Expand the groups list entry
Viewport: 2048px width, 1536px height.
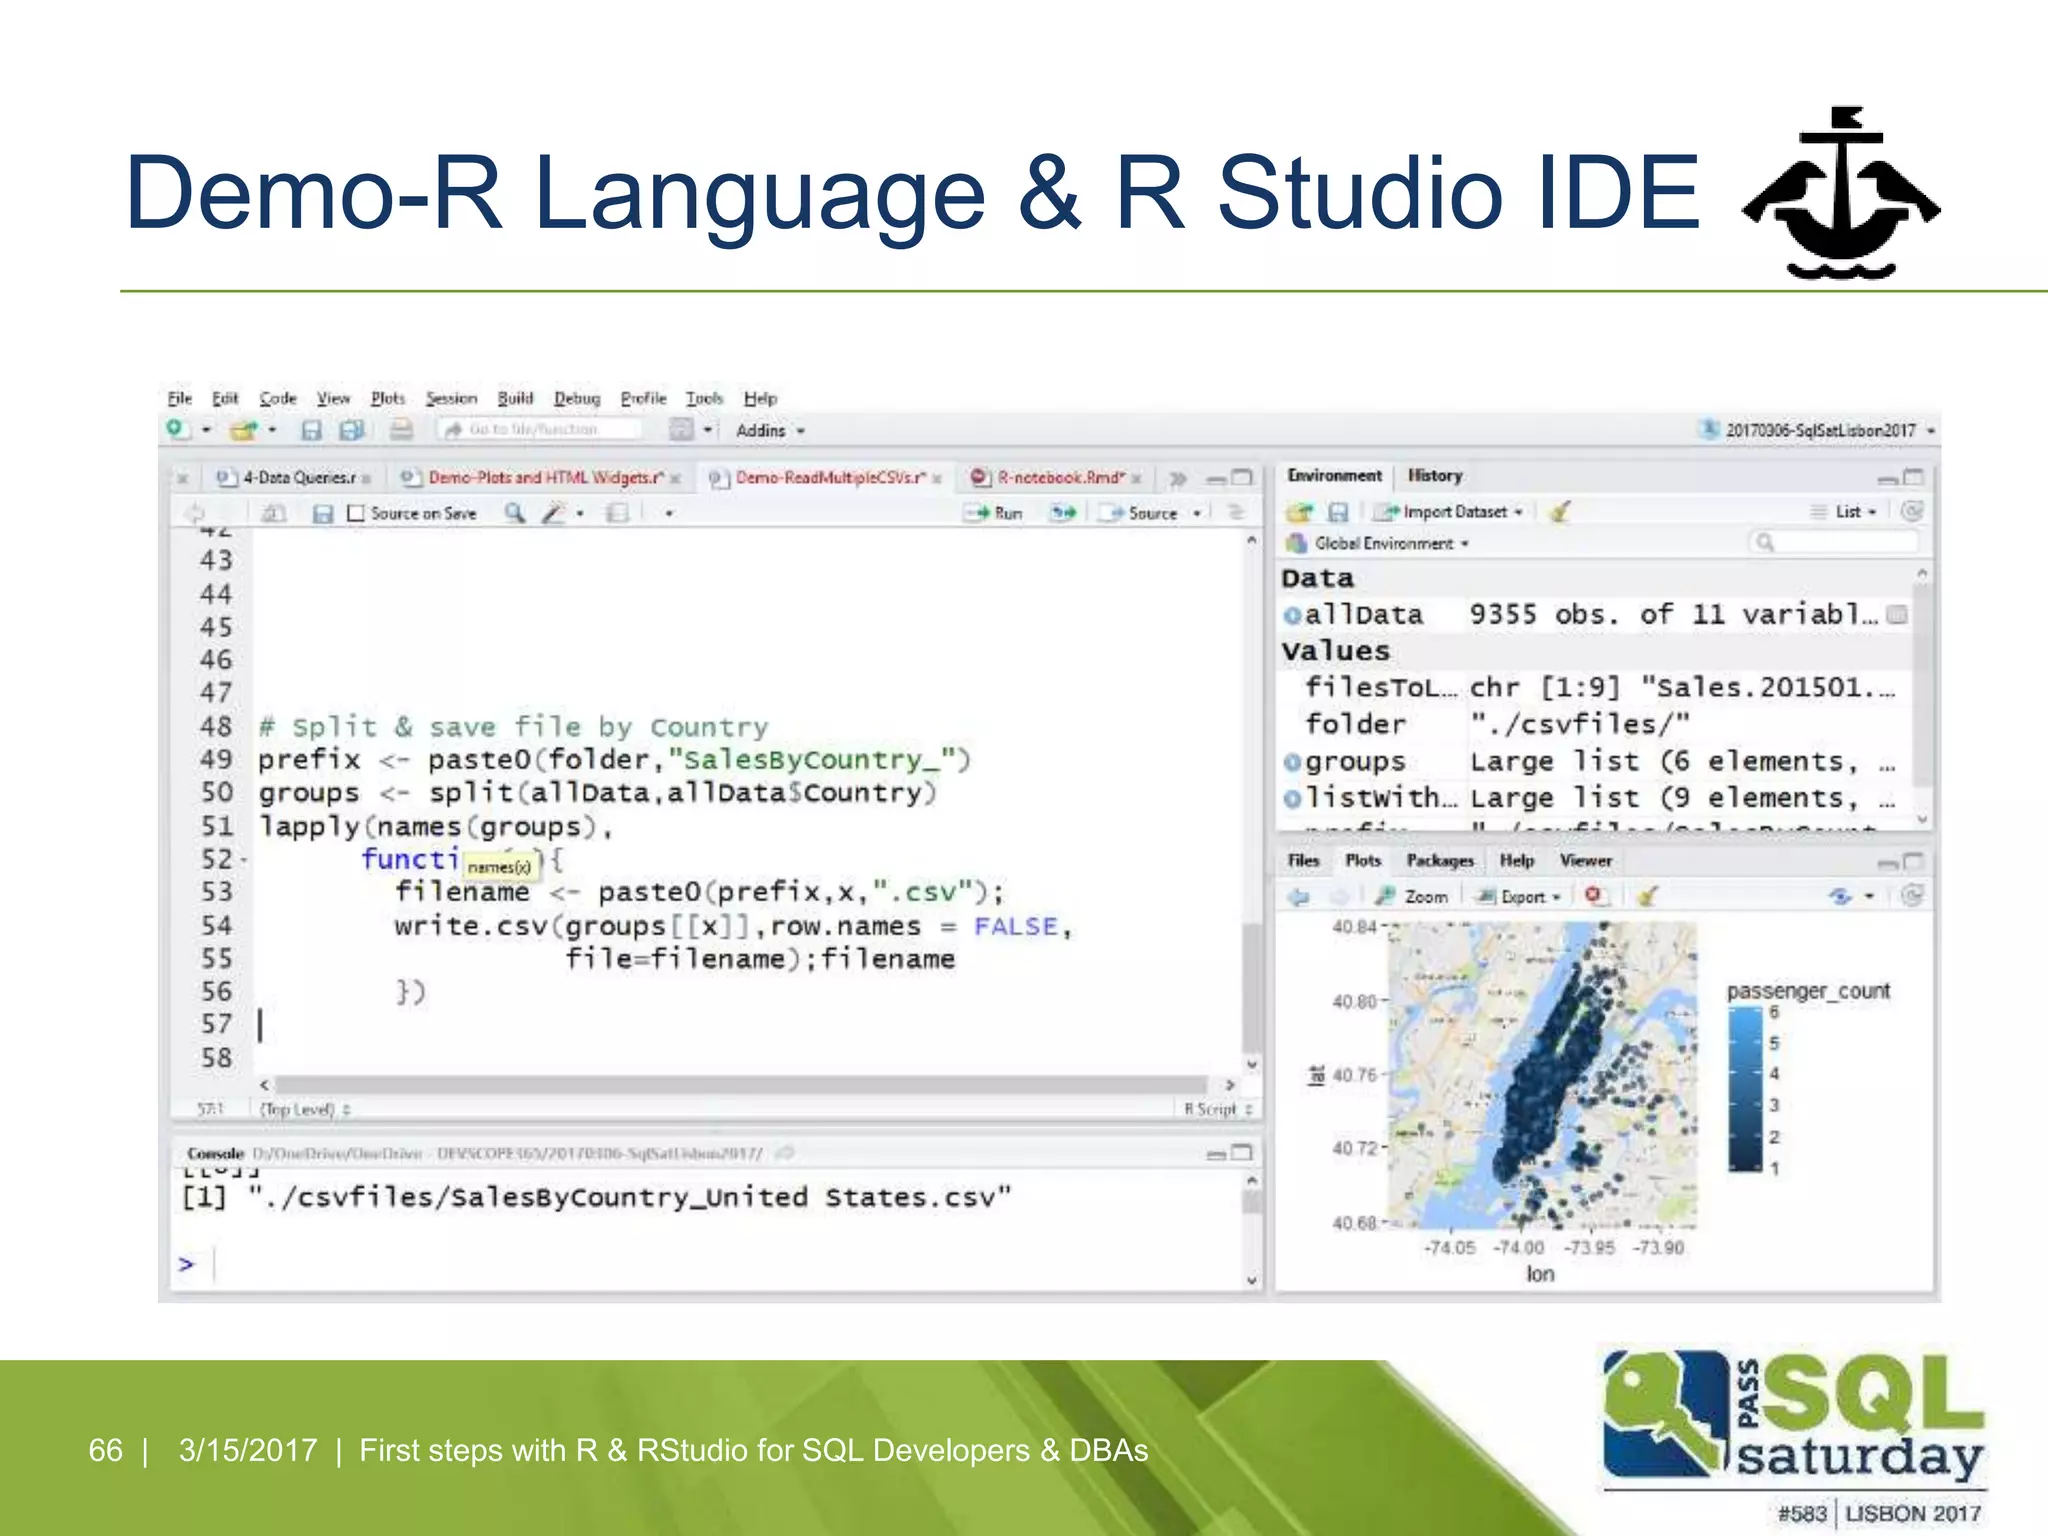pos(1293,763)
